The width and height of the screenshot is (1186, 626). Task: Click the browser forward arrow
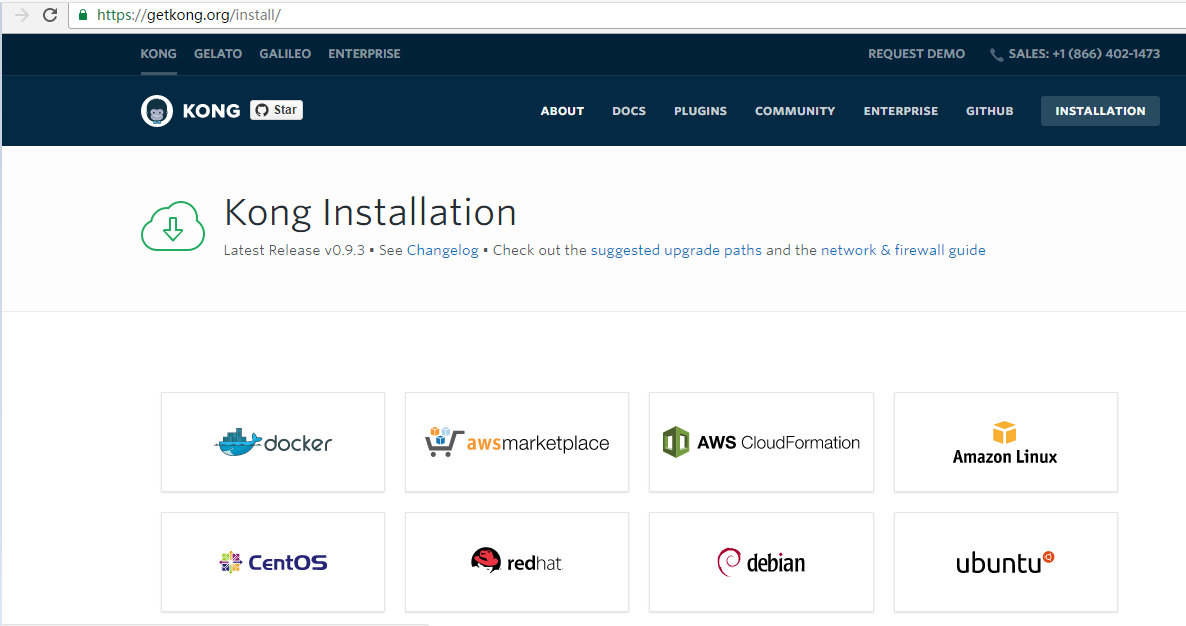(21, 14)
